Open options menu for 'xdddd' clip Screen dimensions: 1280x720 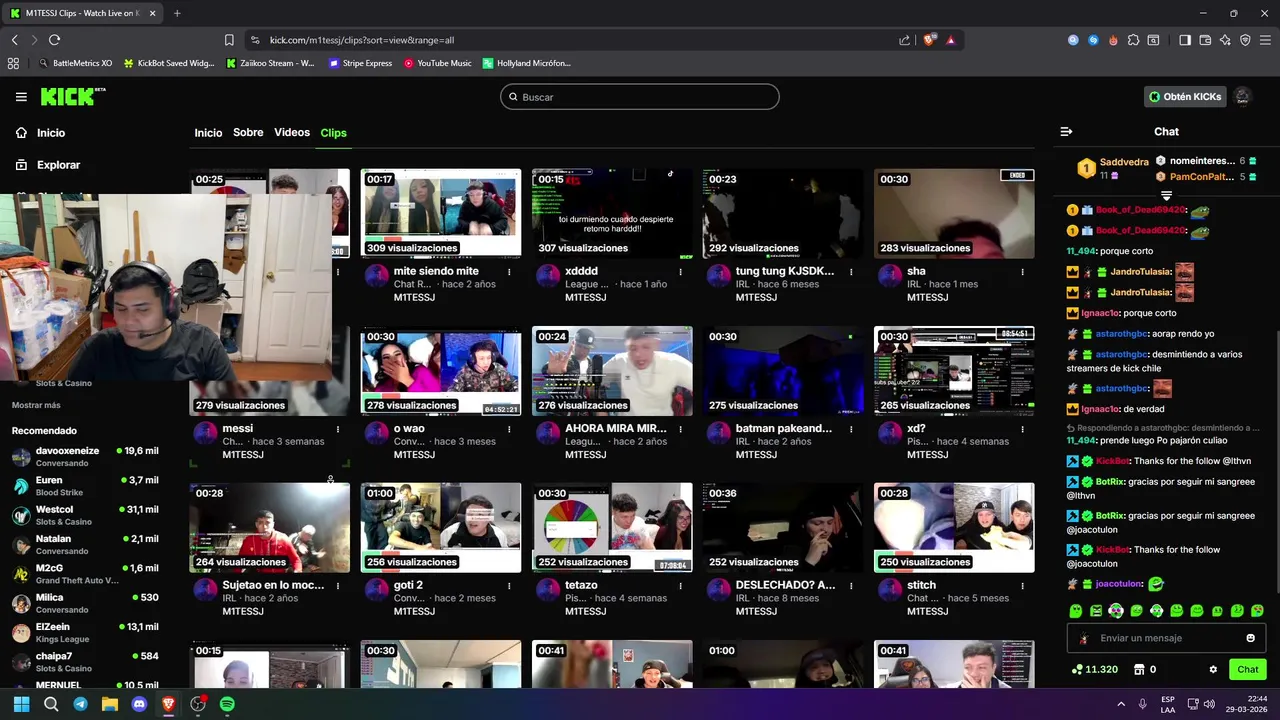tap(680, 271)
